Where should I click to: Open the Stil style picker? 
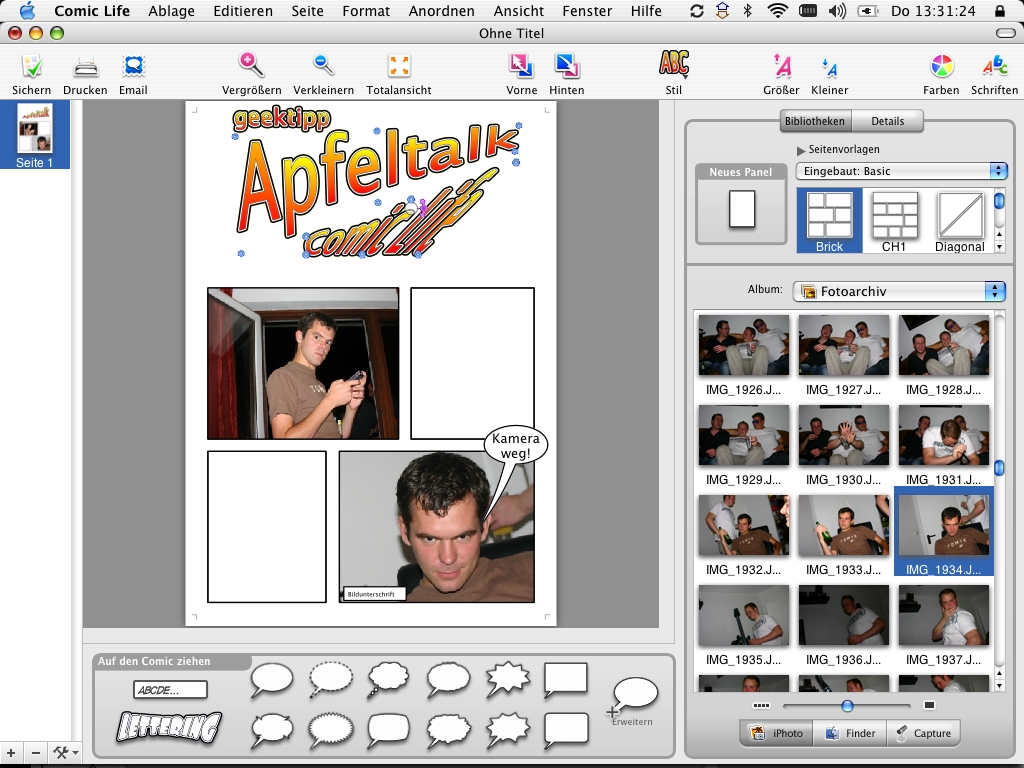[x=673, y=64]
